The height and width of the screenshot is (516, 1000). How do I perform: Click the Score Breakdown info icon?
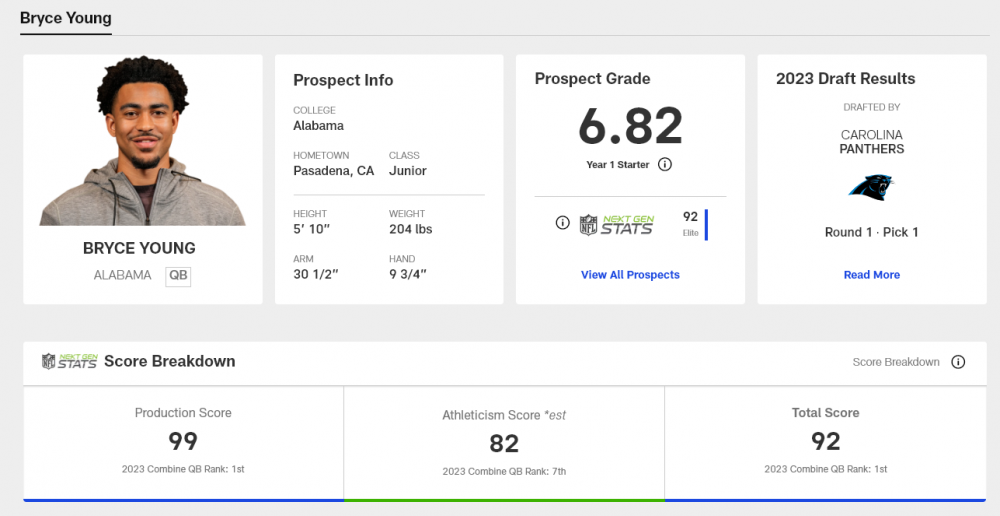958,362
